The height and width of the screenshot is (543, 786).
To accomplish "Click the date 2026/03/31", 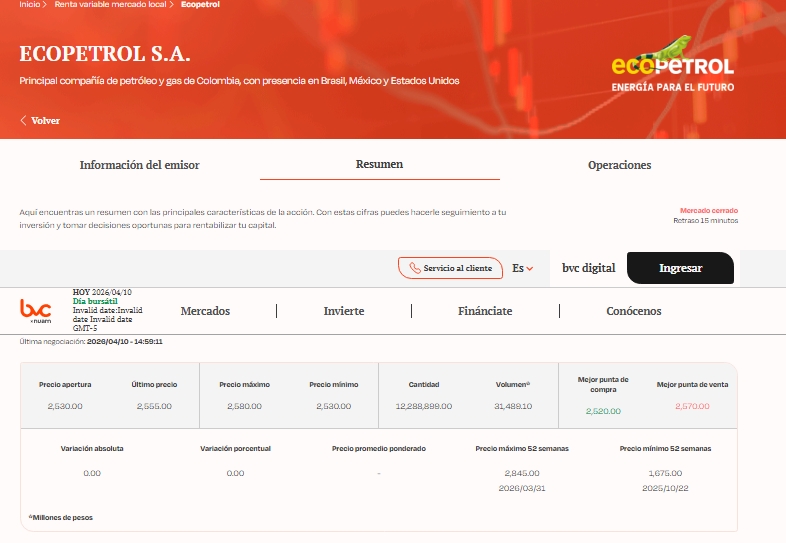I will tap(522, 488).
